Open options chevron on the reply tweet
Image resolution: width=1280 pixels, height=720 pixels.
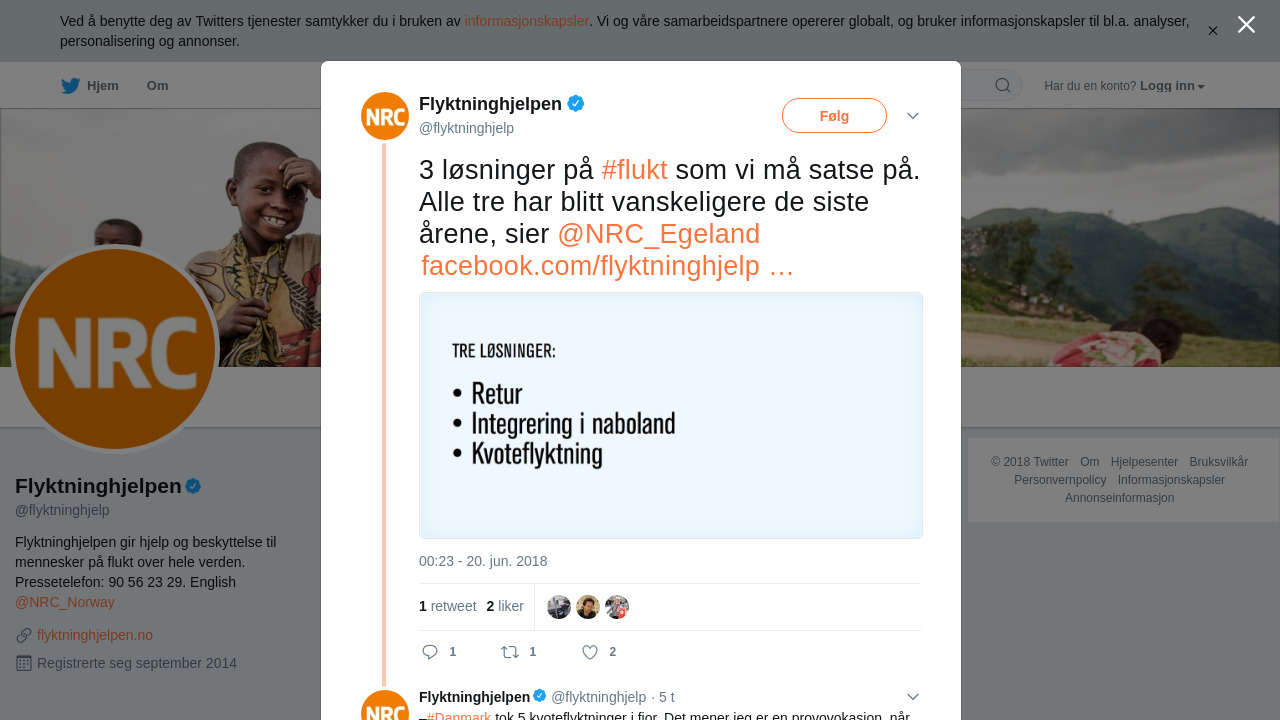click(x=913, y=697)
